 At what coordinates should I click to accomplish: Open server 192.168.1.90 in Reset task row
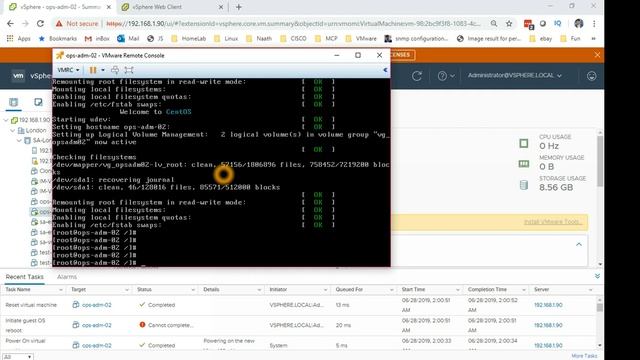[548, 305]
